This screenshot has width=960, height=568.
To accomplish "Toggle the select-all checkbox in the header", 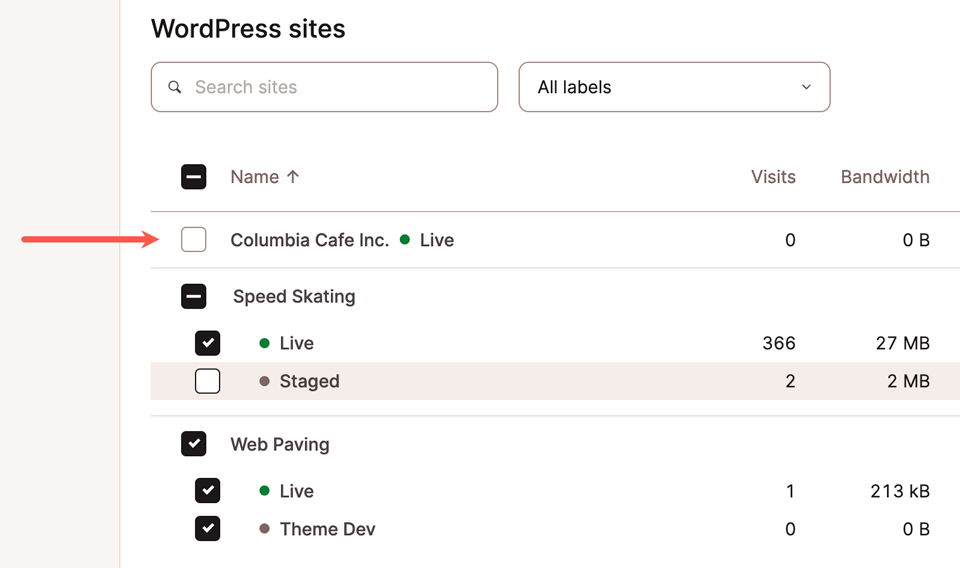I will pyautogui.click(x=194, y=177).
